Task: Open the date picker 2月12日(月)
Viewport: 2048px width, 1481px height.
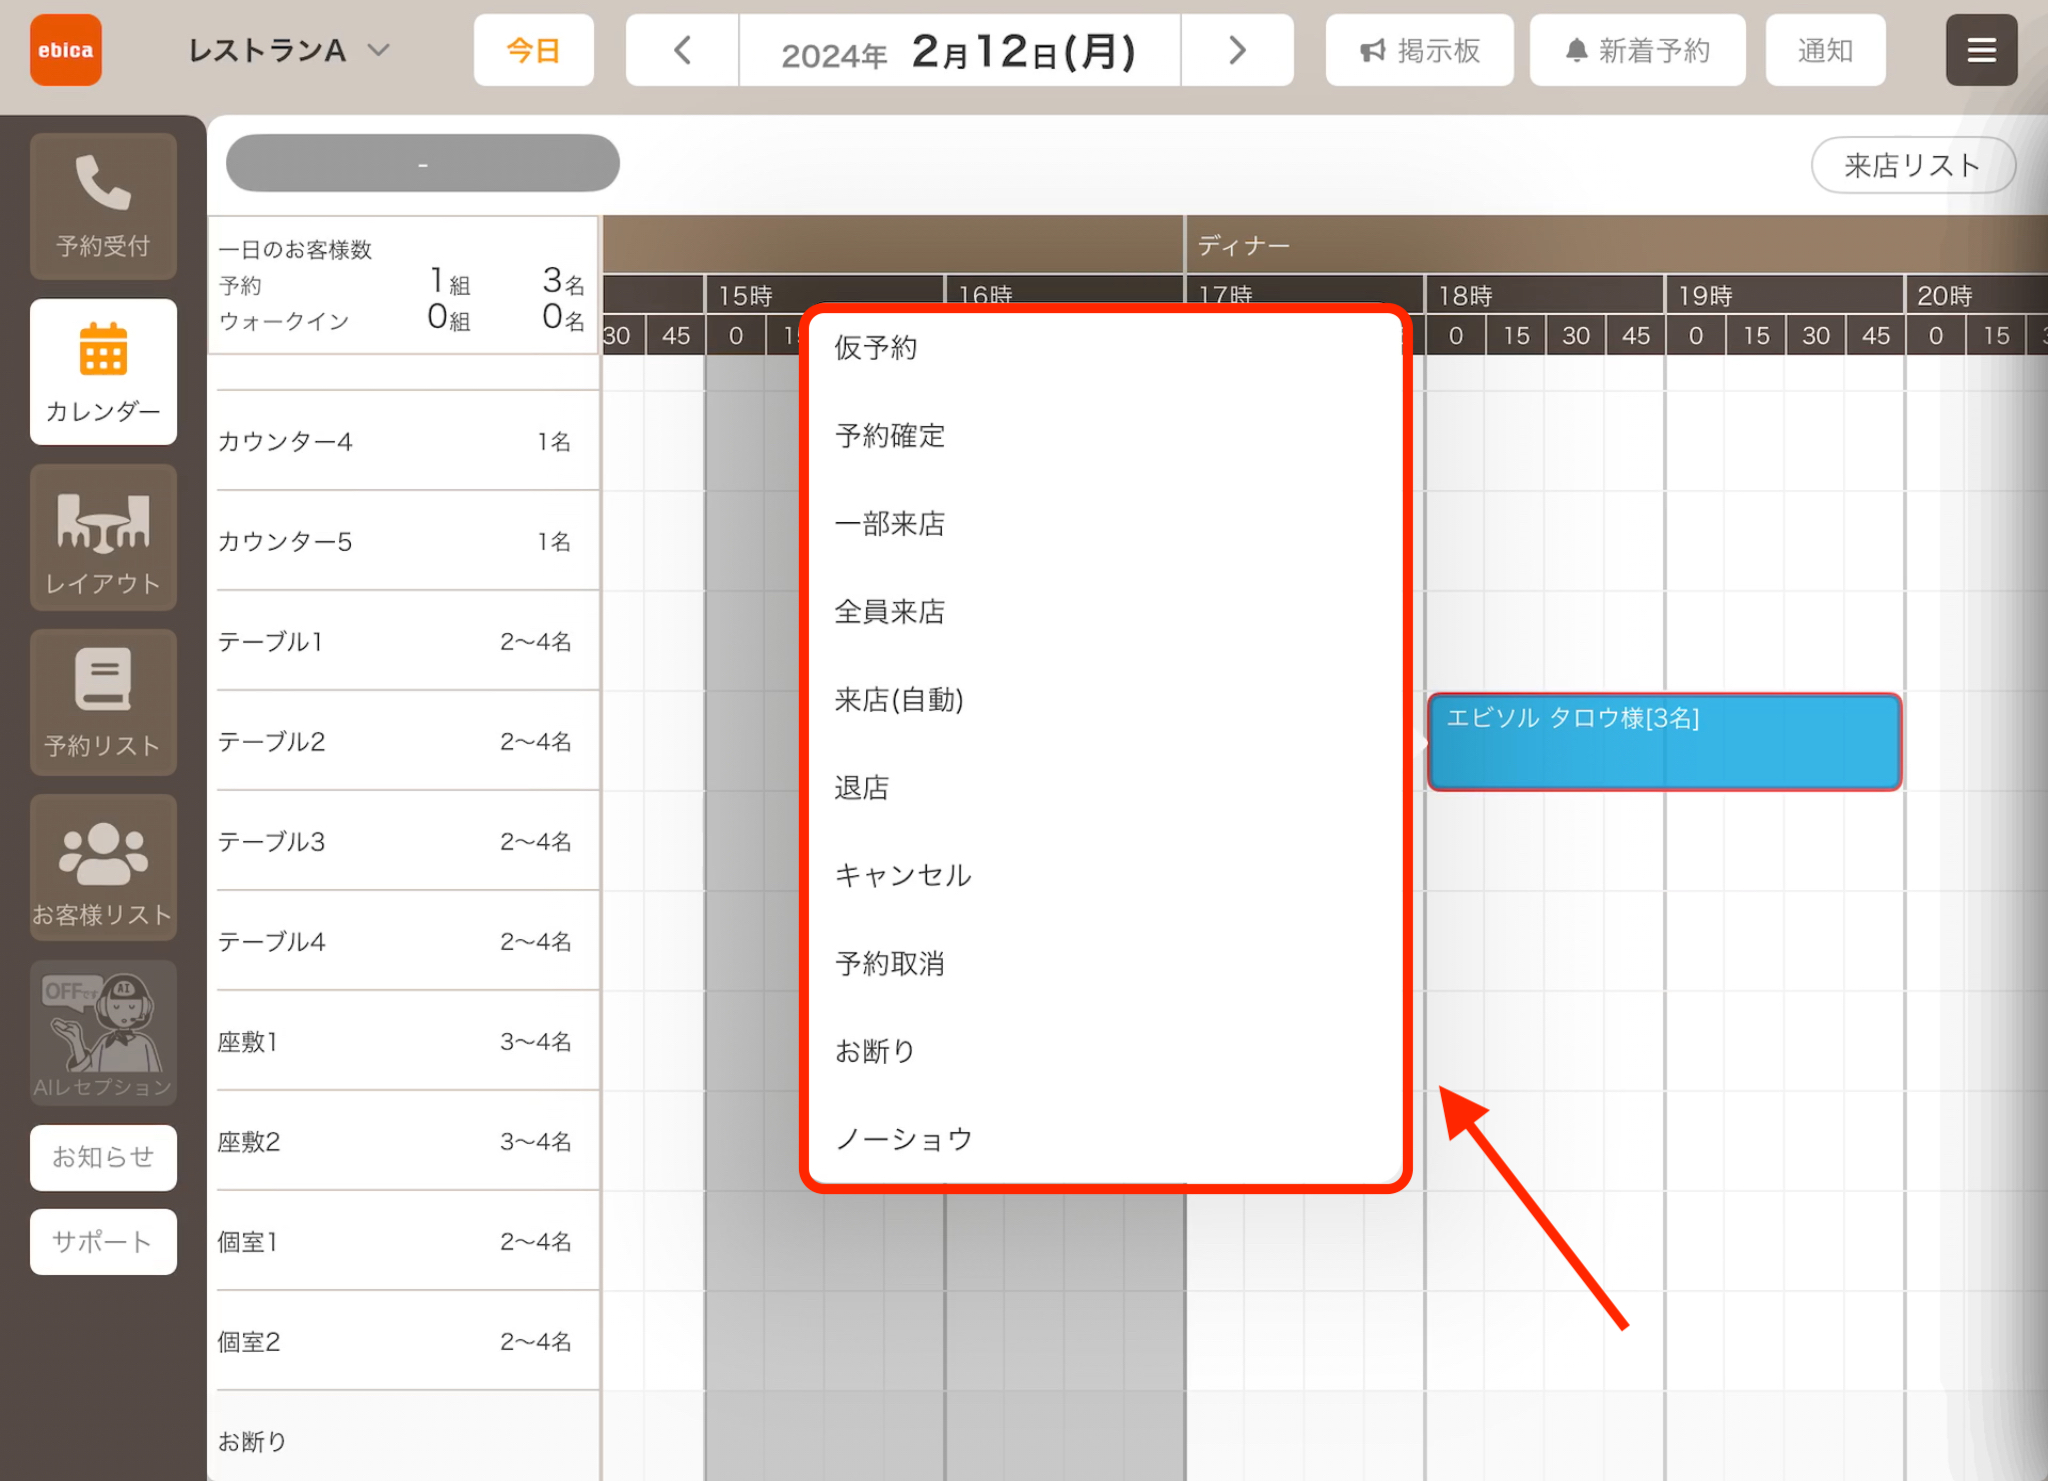Action: point(959,50)
